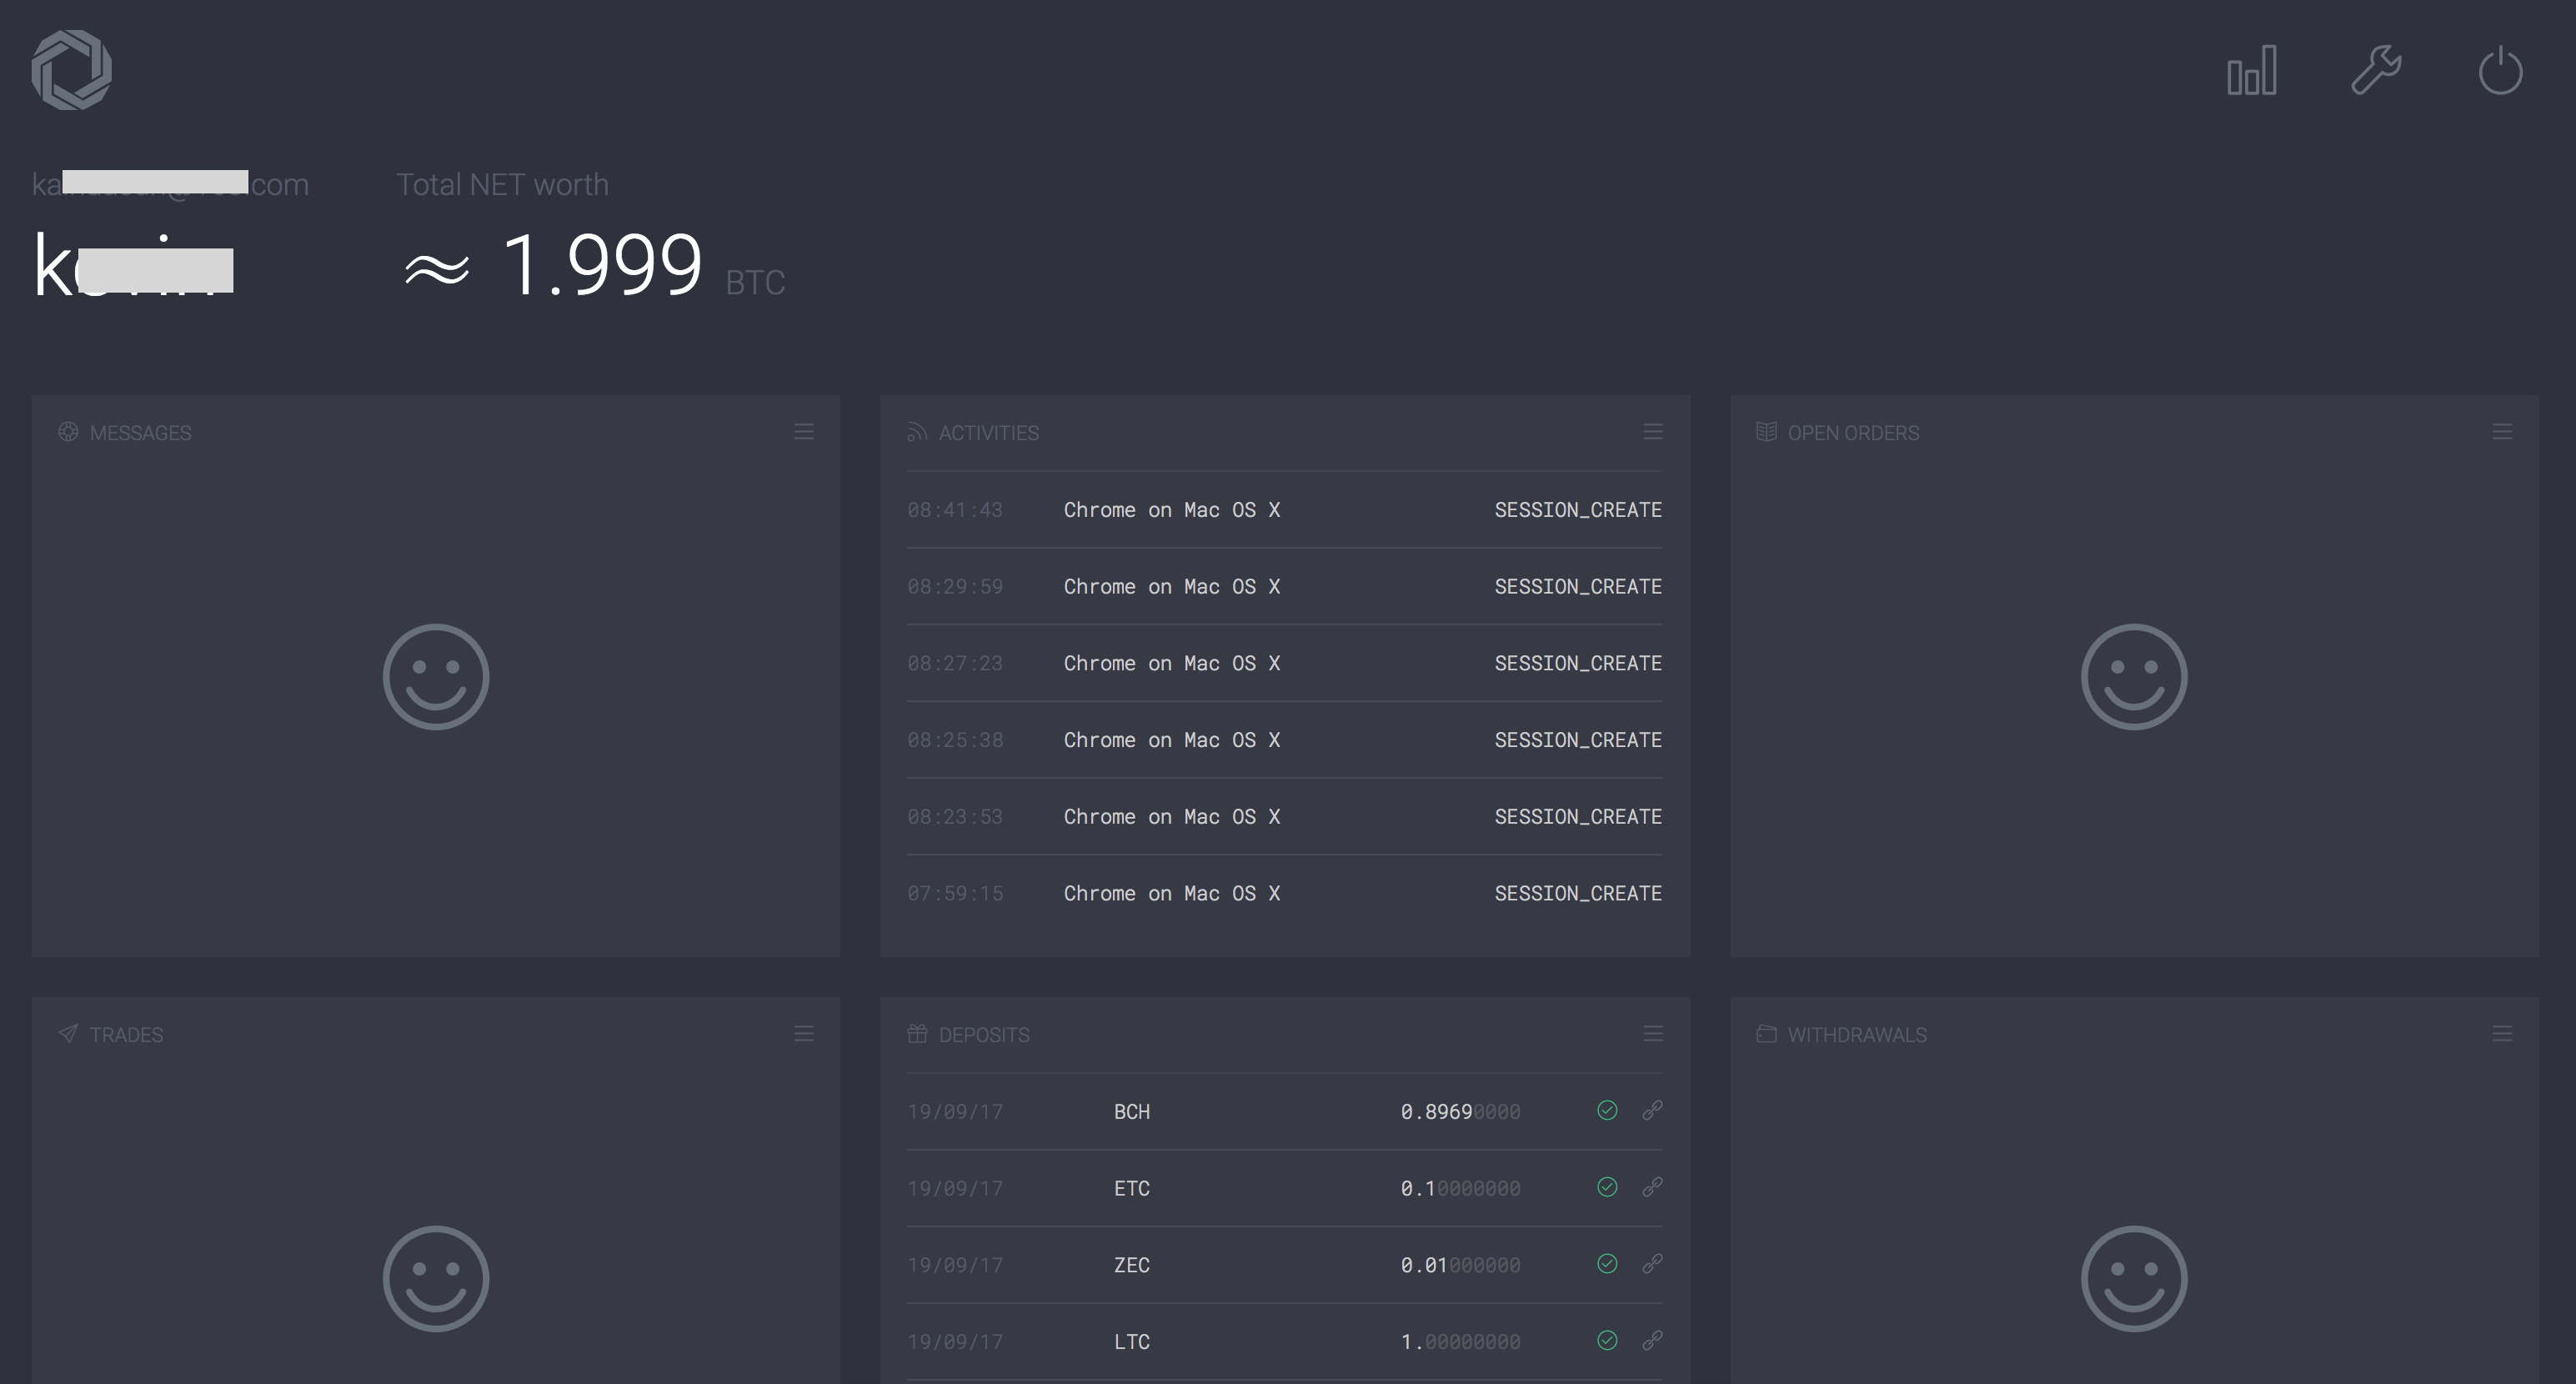Open the link icon on ETC deposit
Viewport: 2576px width, 1384px height.
(1652, 1187)
